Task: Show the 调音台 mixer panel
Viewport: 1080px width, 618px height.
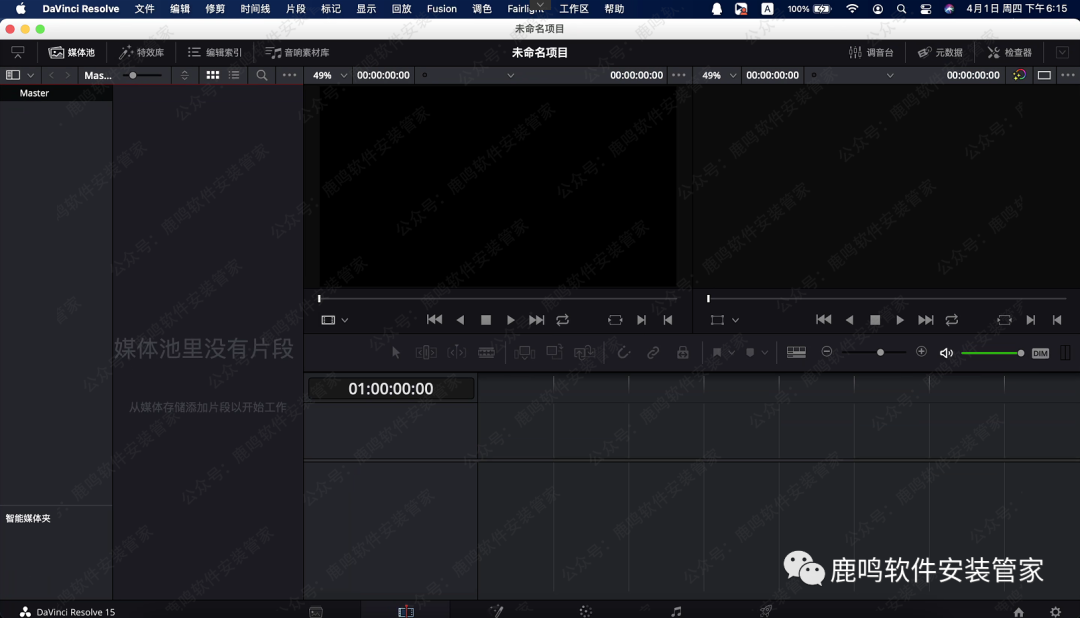Action: 871,52
